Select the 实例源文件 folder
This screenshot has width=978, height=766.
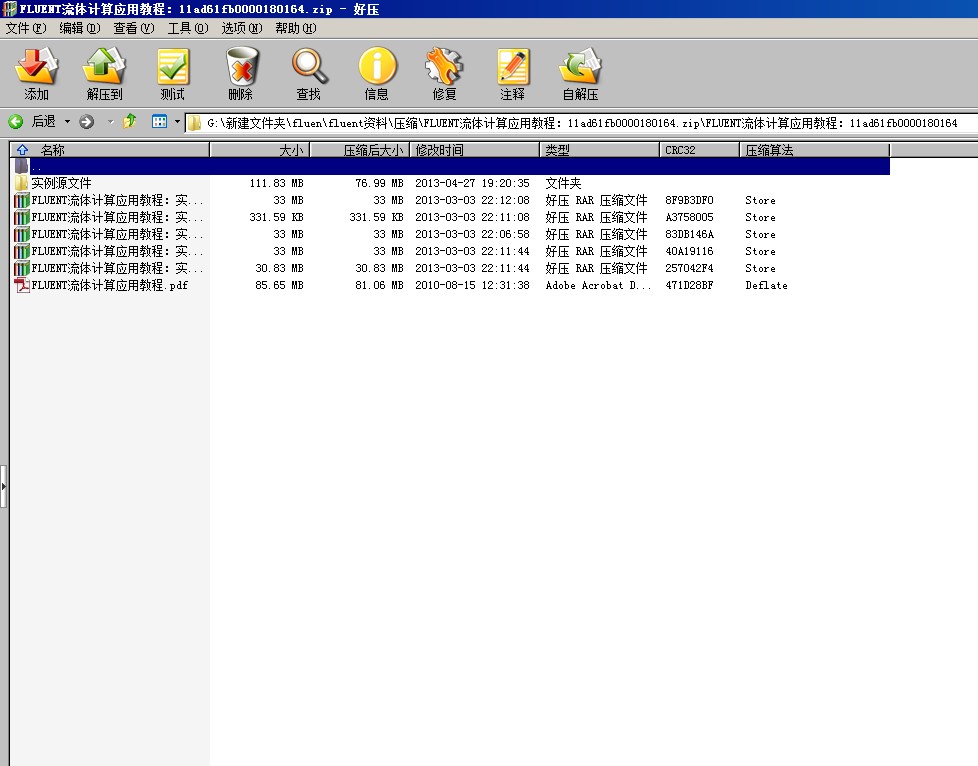pos(61,184)
